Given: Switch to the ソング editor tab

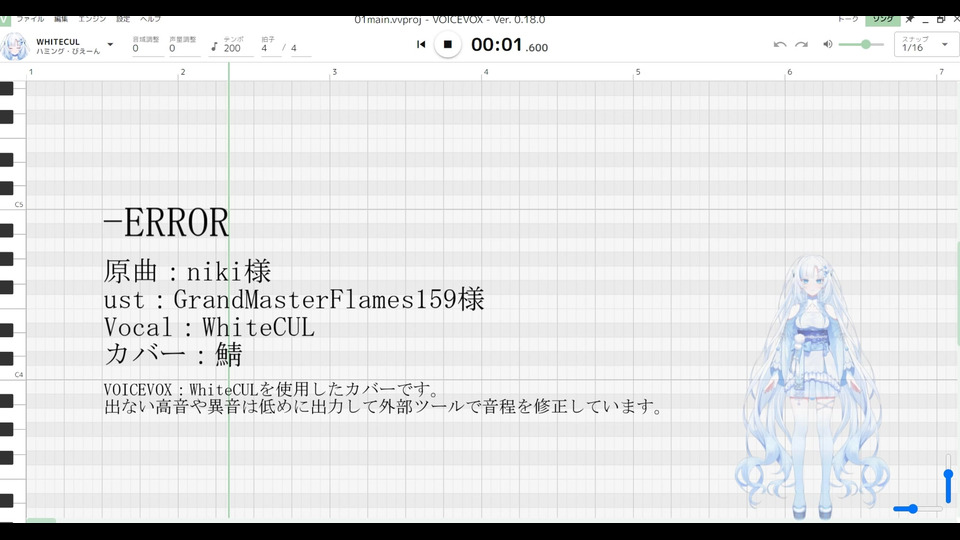Looking at the screenshot, I should (882, 19).
